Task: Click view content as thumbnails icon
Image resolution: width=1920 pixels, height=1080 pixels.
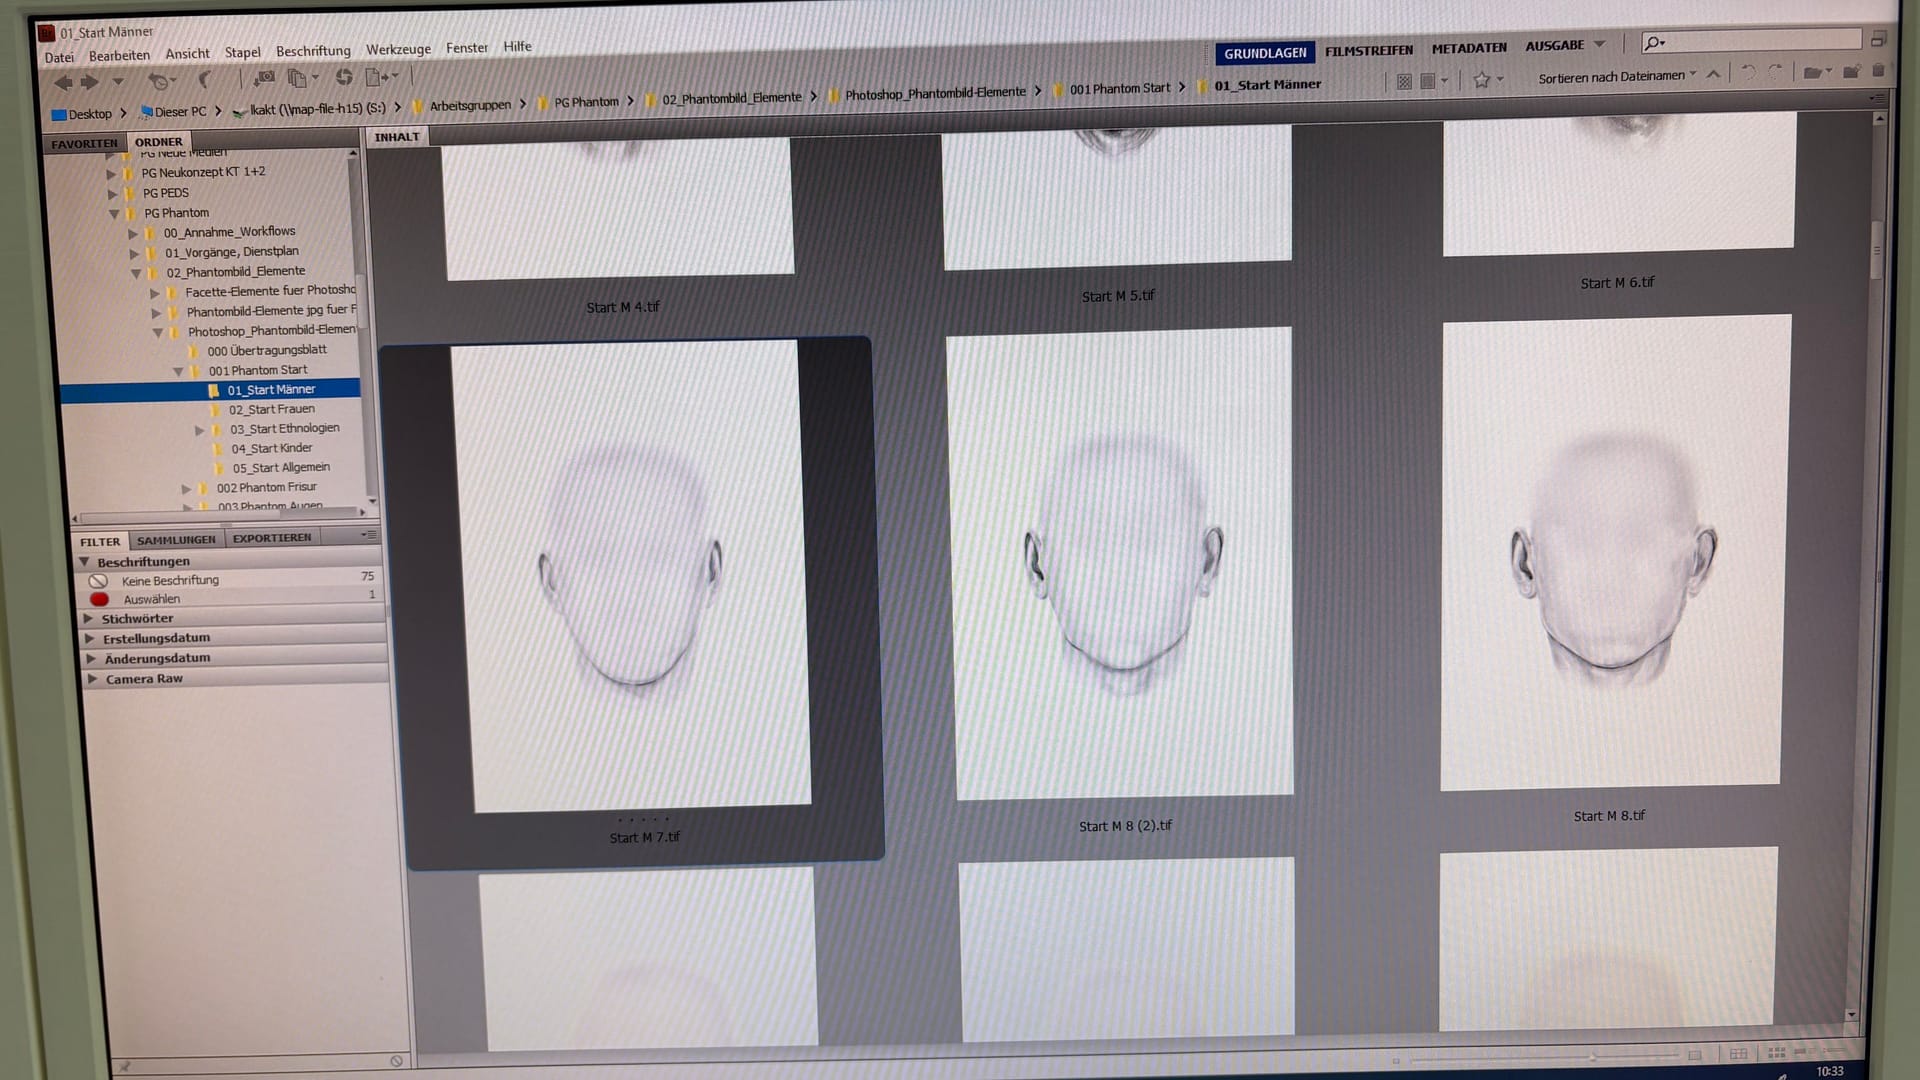Action: coord(1776,1052)
